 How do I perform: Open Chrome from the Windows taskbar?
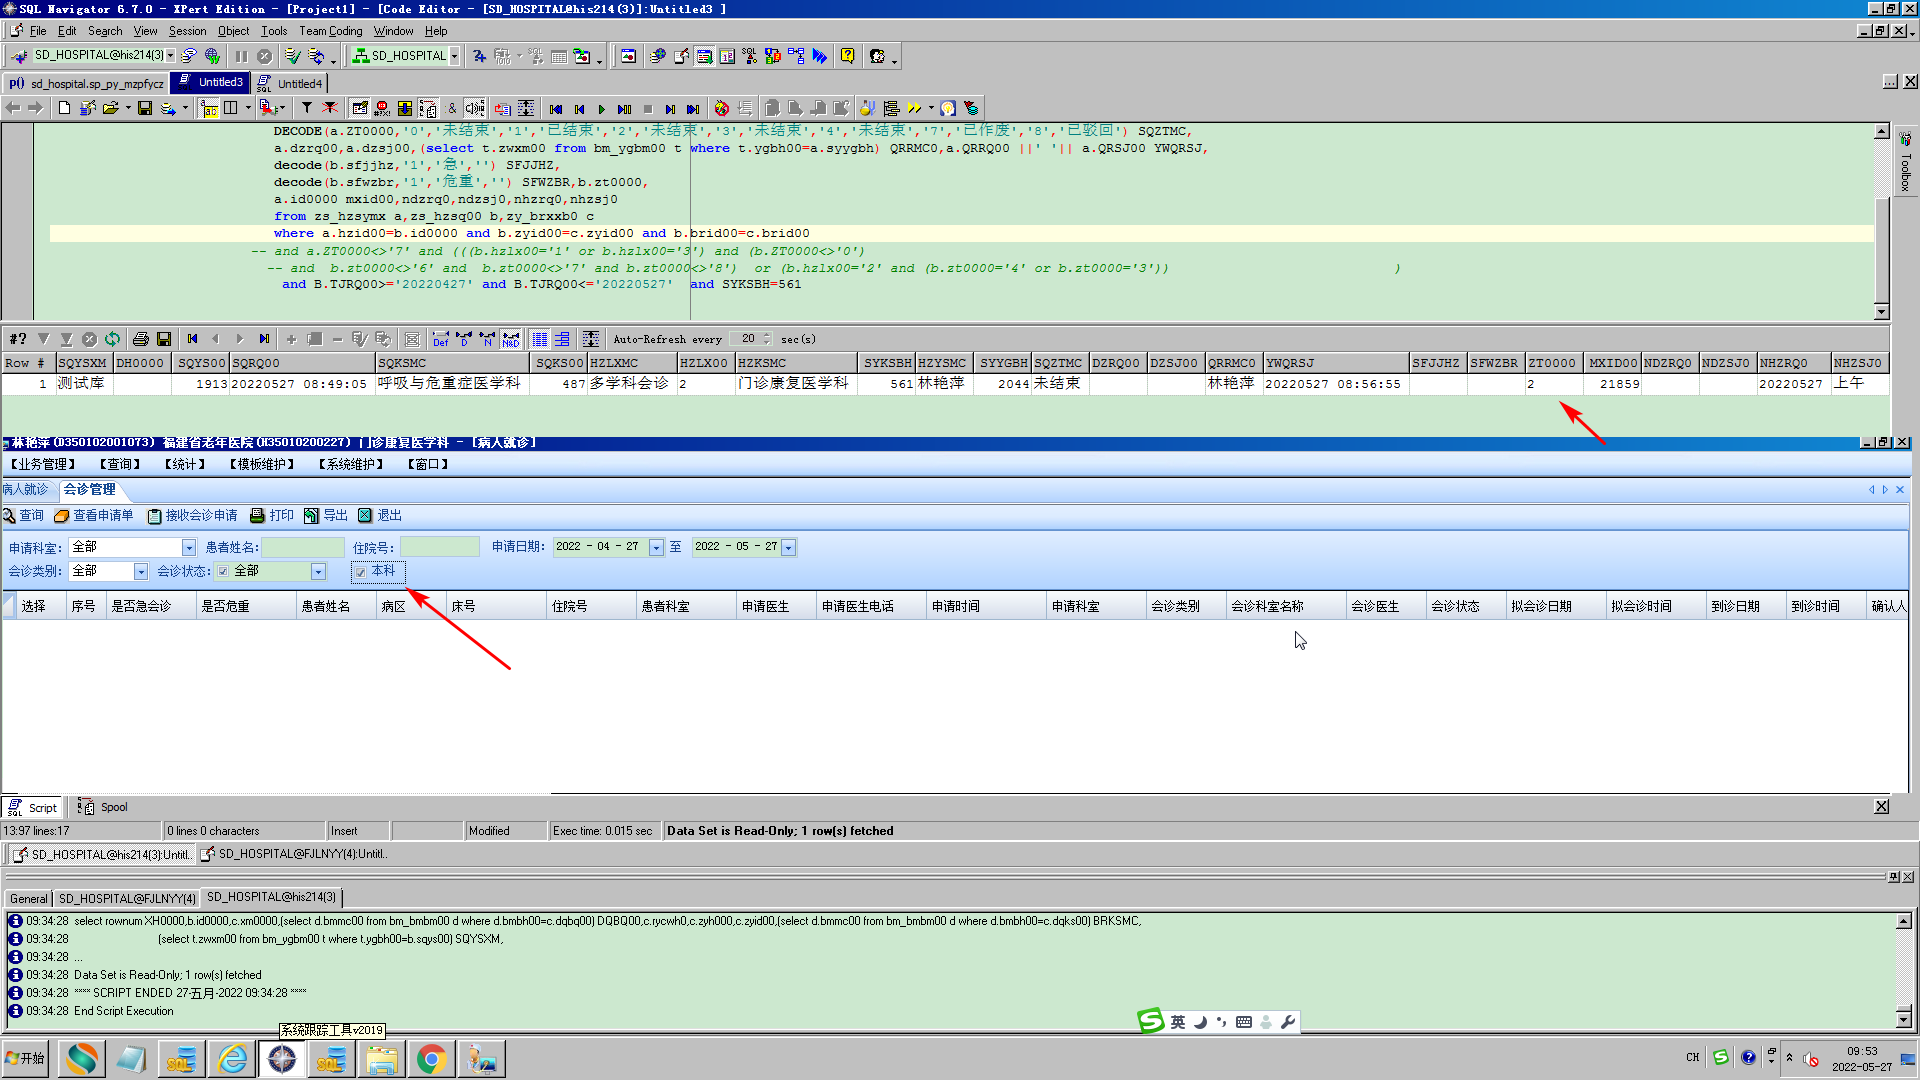431,1059
